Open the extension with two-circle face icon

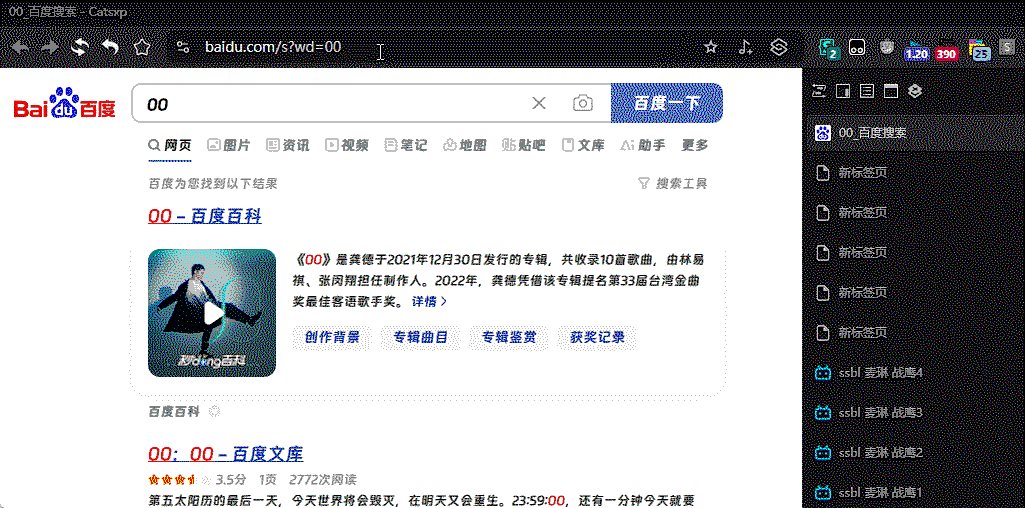856,47
